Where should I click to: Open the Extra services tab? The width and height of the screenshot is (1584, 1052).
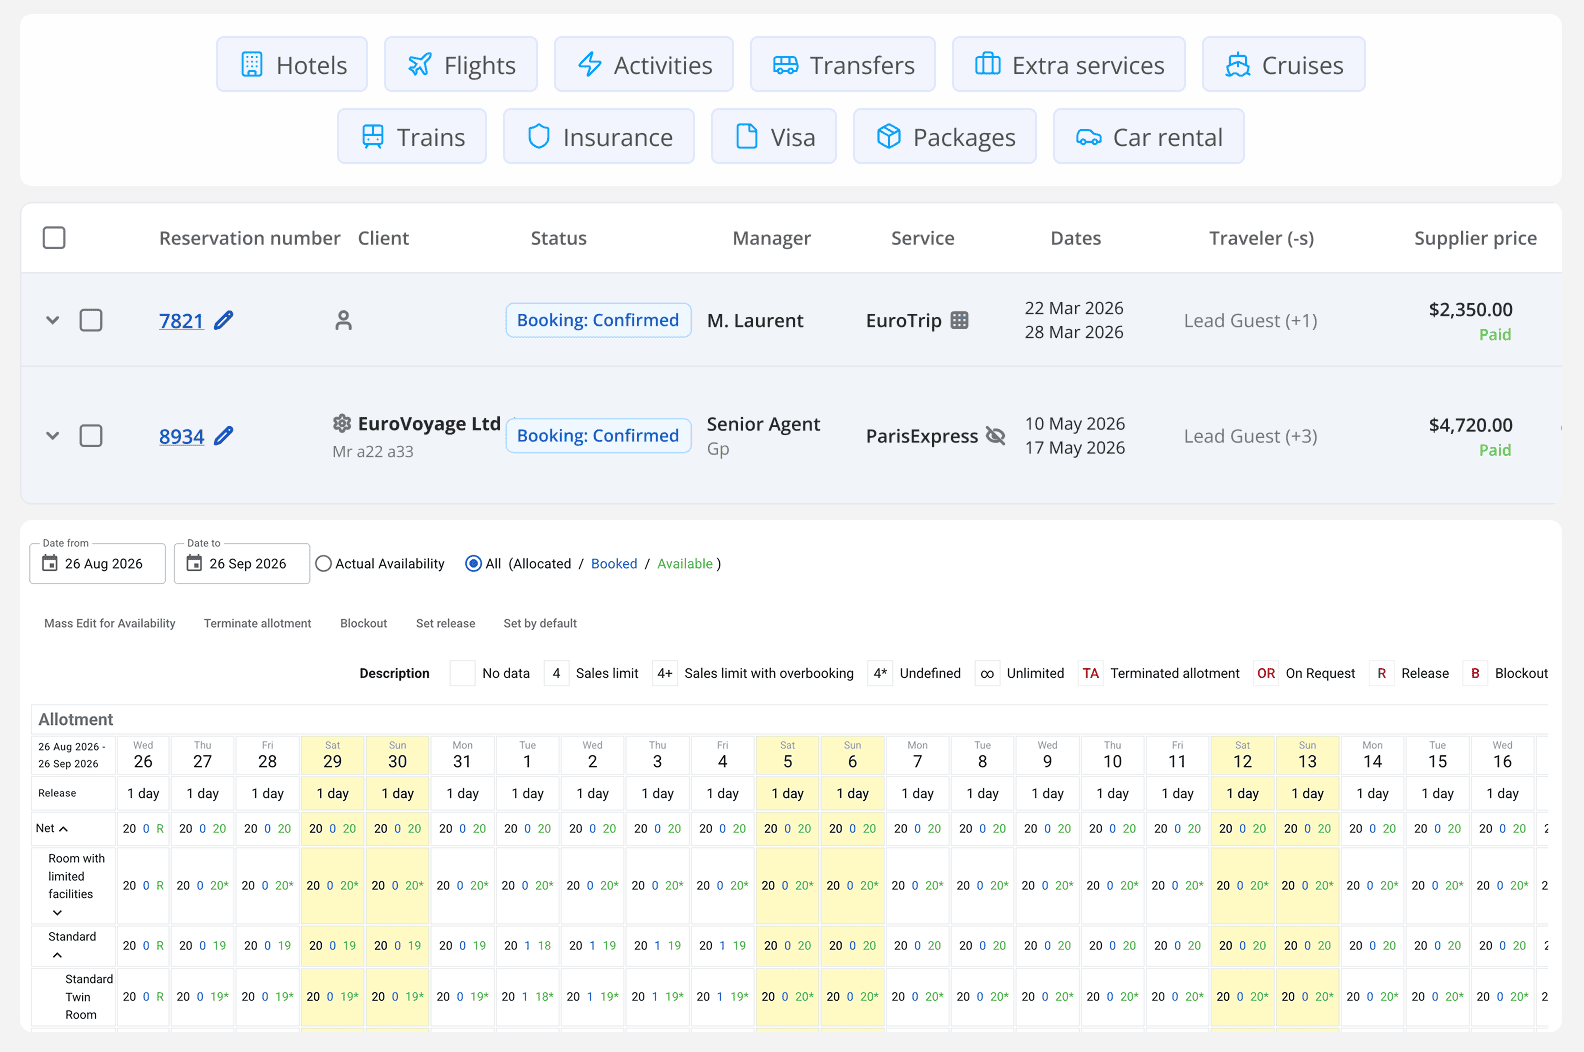[x=1069, y=65]
